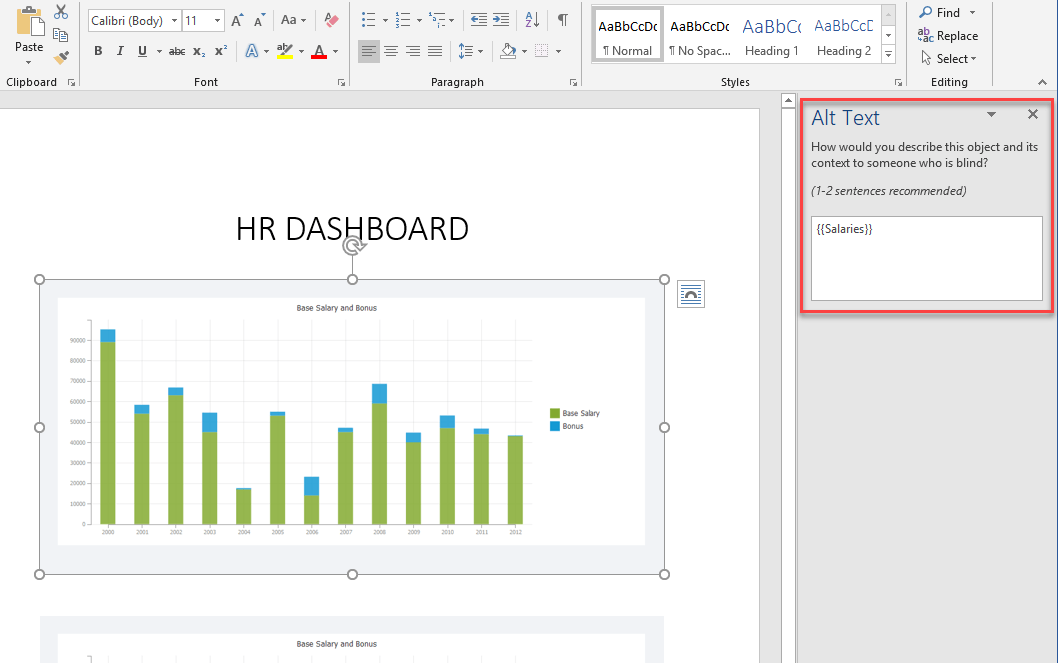
Task: Apply the Heading 2 style
Action: point(843,35)
